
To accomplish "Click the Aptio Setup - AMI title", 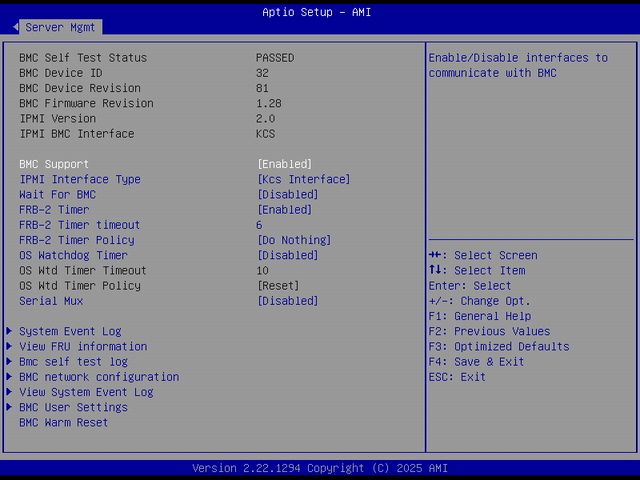I will click(x=317, y=12).
